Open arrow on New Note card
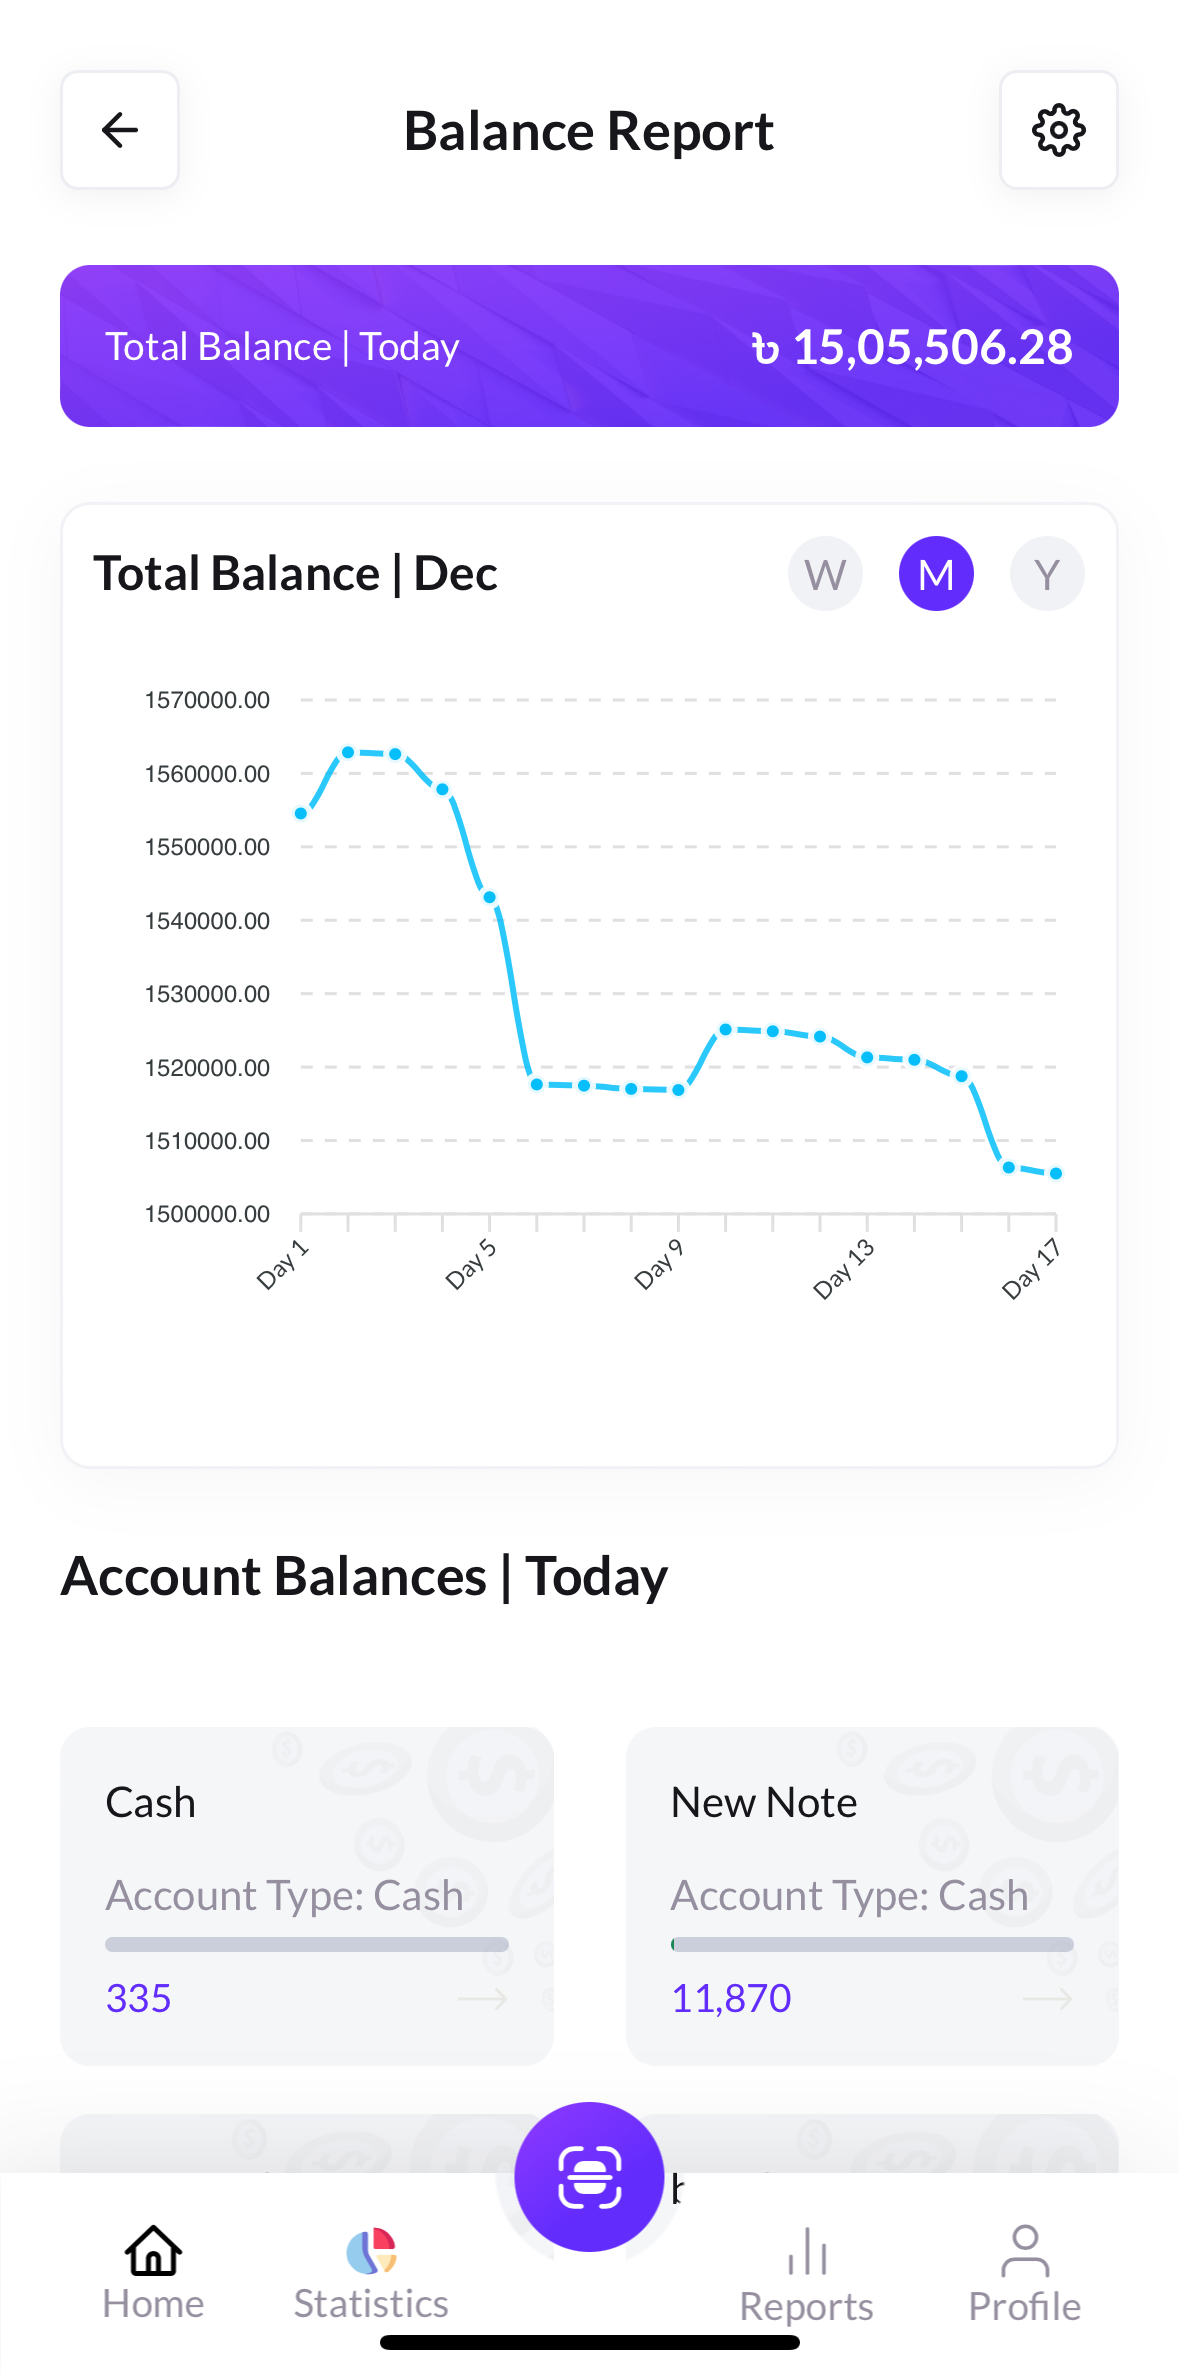Image resolution: width=1179 pixels, height=2374 pixels. [1048, 1999]
